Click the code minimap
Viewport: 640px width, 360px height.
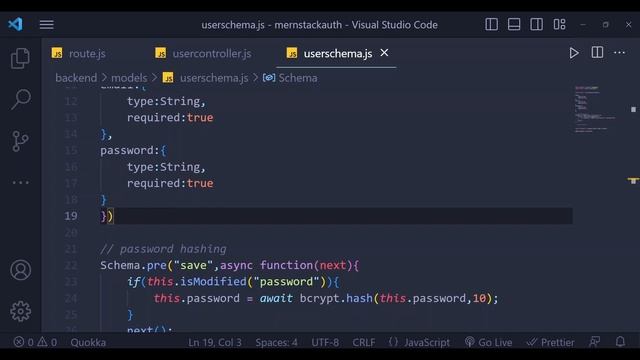(x=595, y=109)
